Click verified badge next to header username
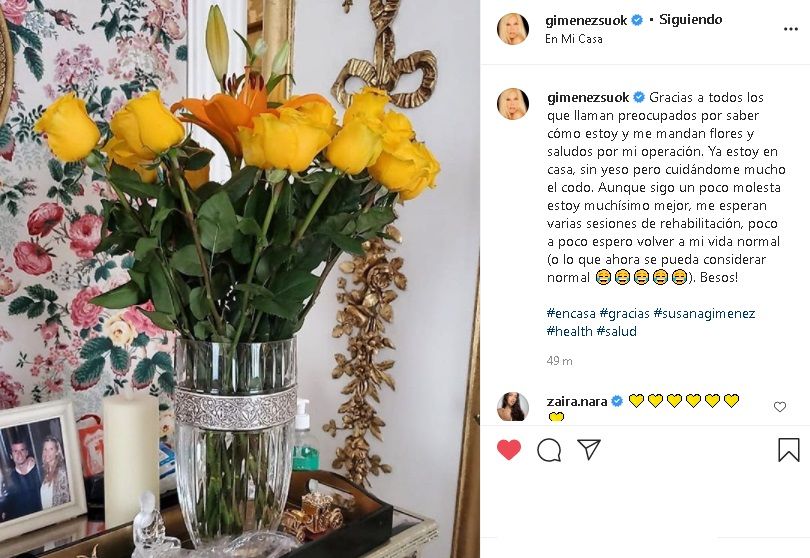 (x=637, y=20)
